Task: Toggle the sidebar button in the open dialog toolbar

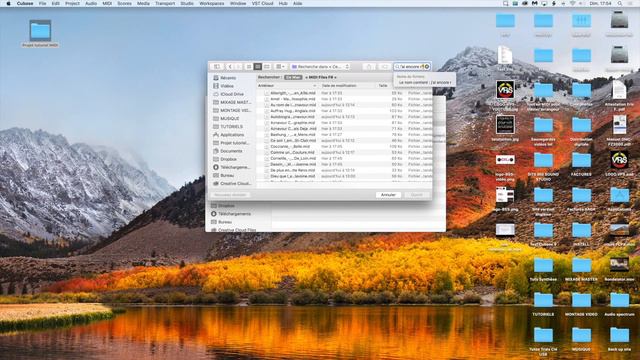Action: pos(217,67)
